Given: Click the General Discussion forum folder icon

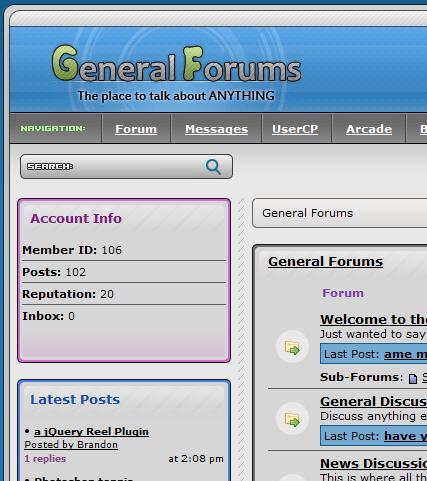Looking at the screenshot, I should pos(292,419).
